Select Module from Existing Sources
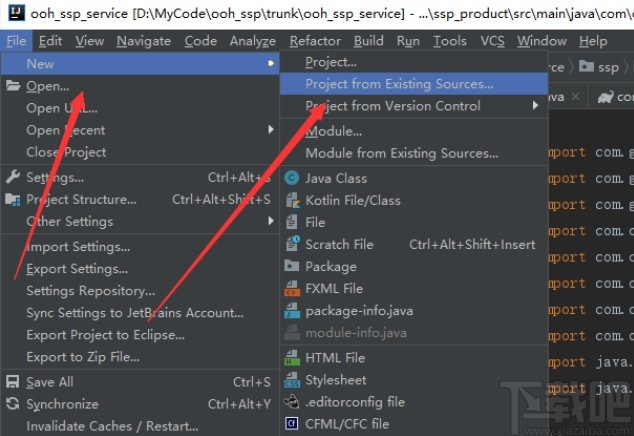This screenshot has width=634, height=436. tap(401, 153)
